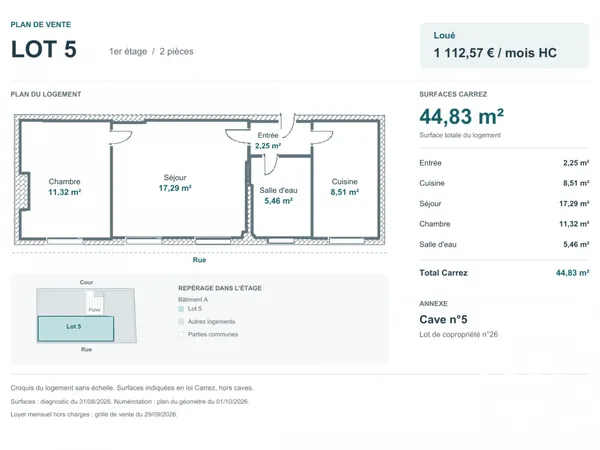Select the 5,46 m² value in the surfaces table
The image size is (600, 450).
click(576, 245)
